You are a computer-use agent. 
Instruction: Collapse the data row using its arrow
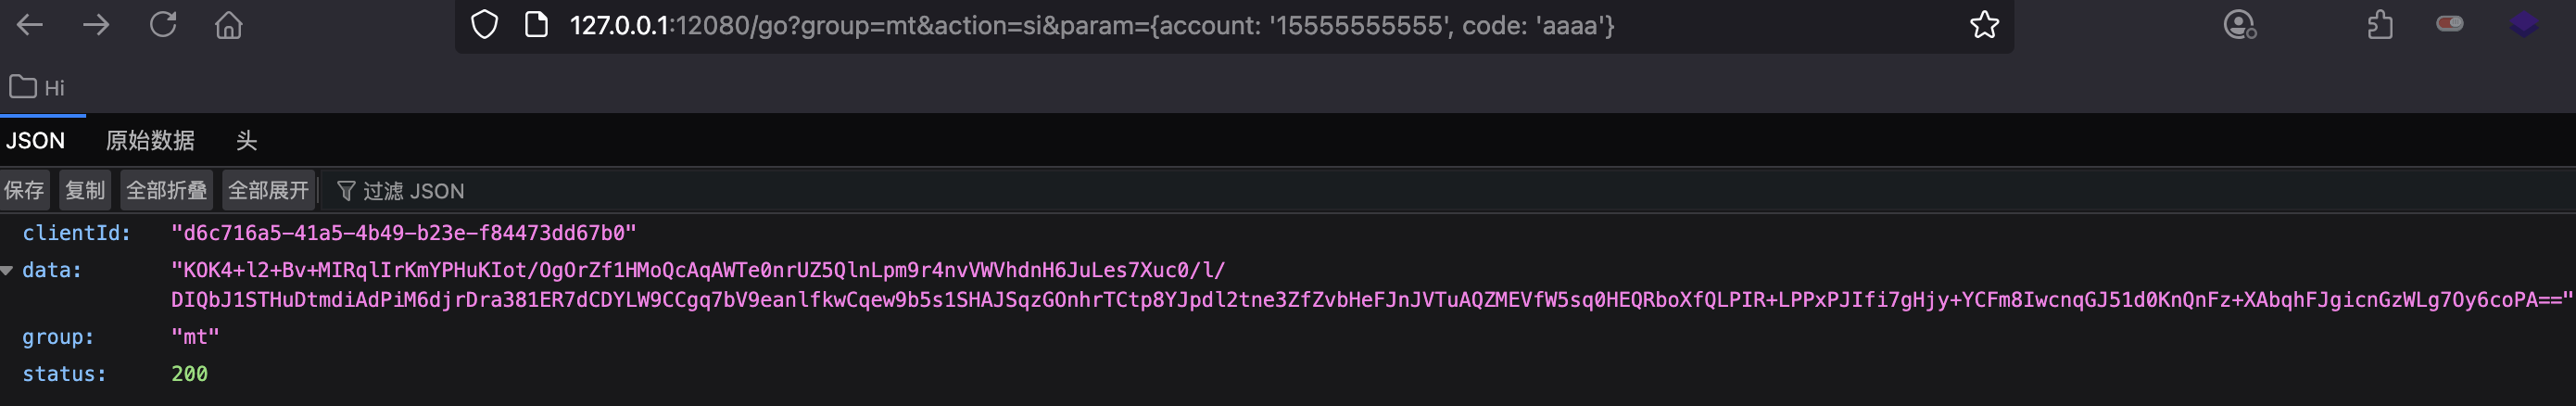click(7, 271)
